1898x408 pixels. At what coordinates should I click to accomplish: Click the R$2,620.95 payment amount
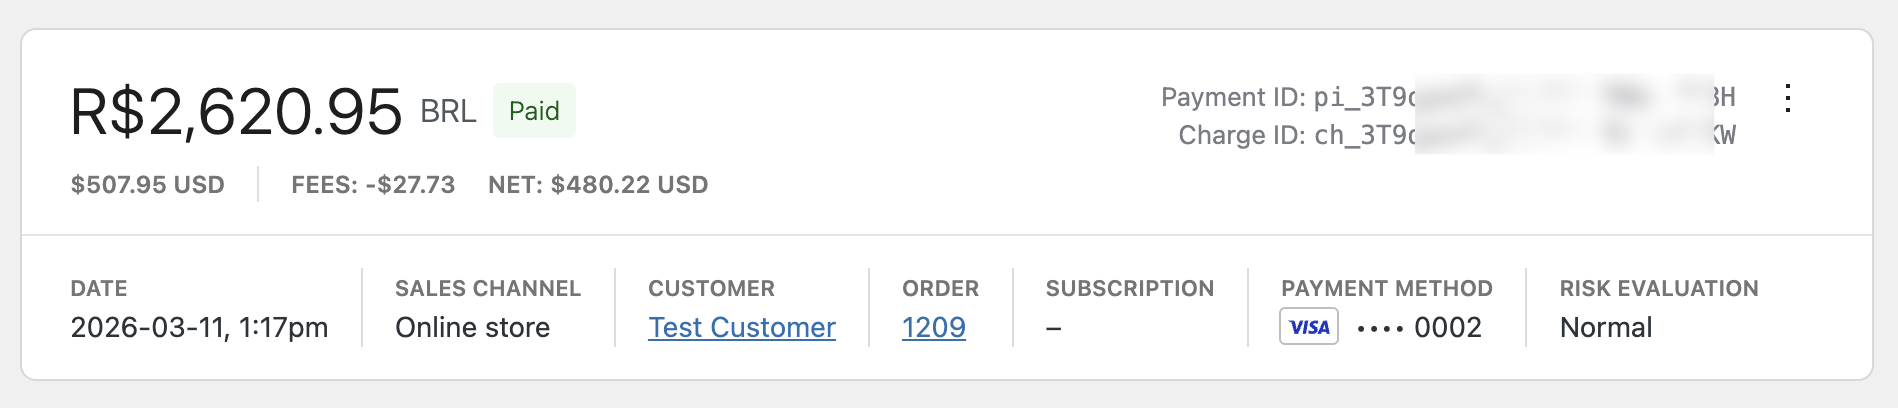coord(236,111)
